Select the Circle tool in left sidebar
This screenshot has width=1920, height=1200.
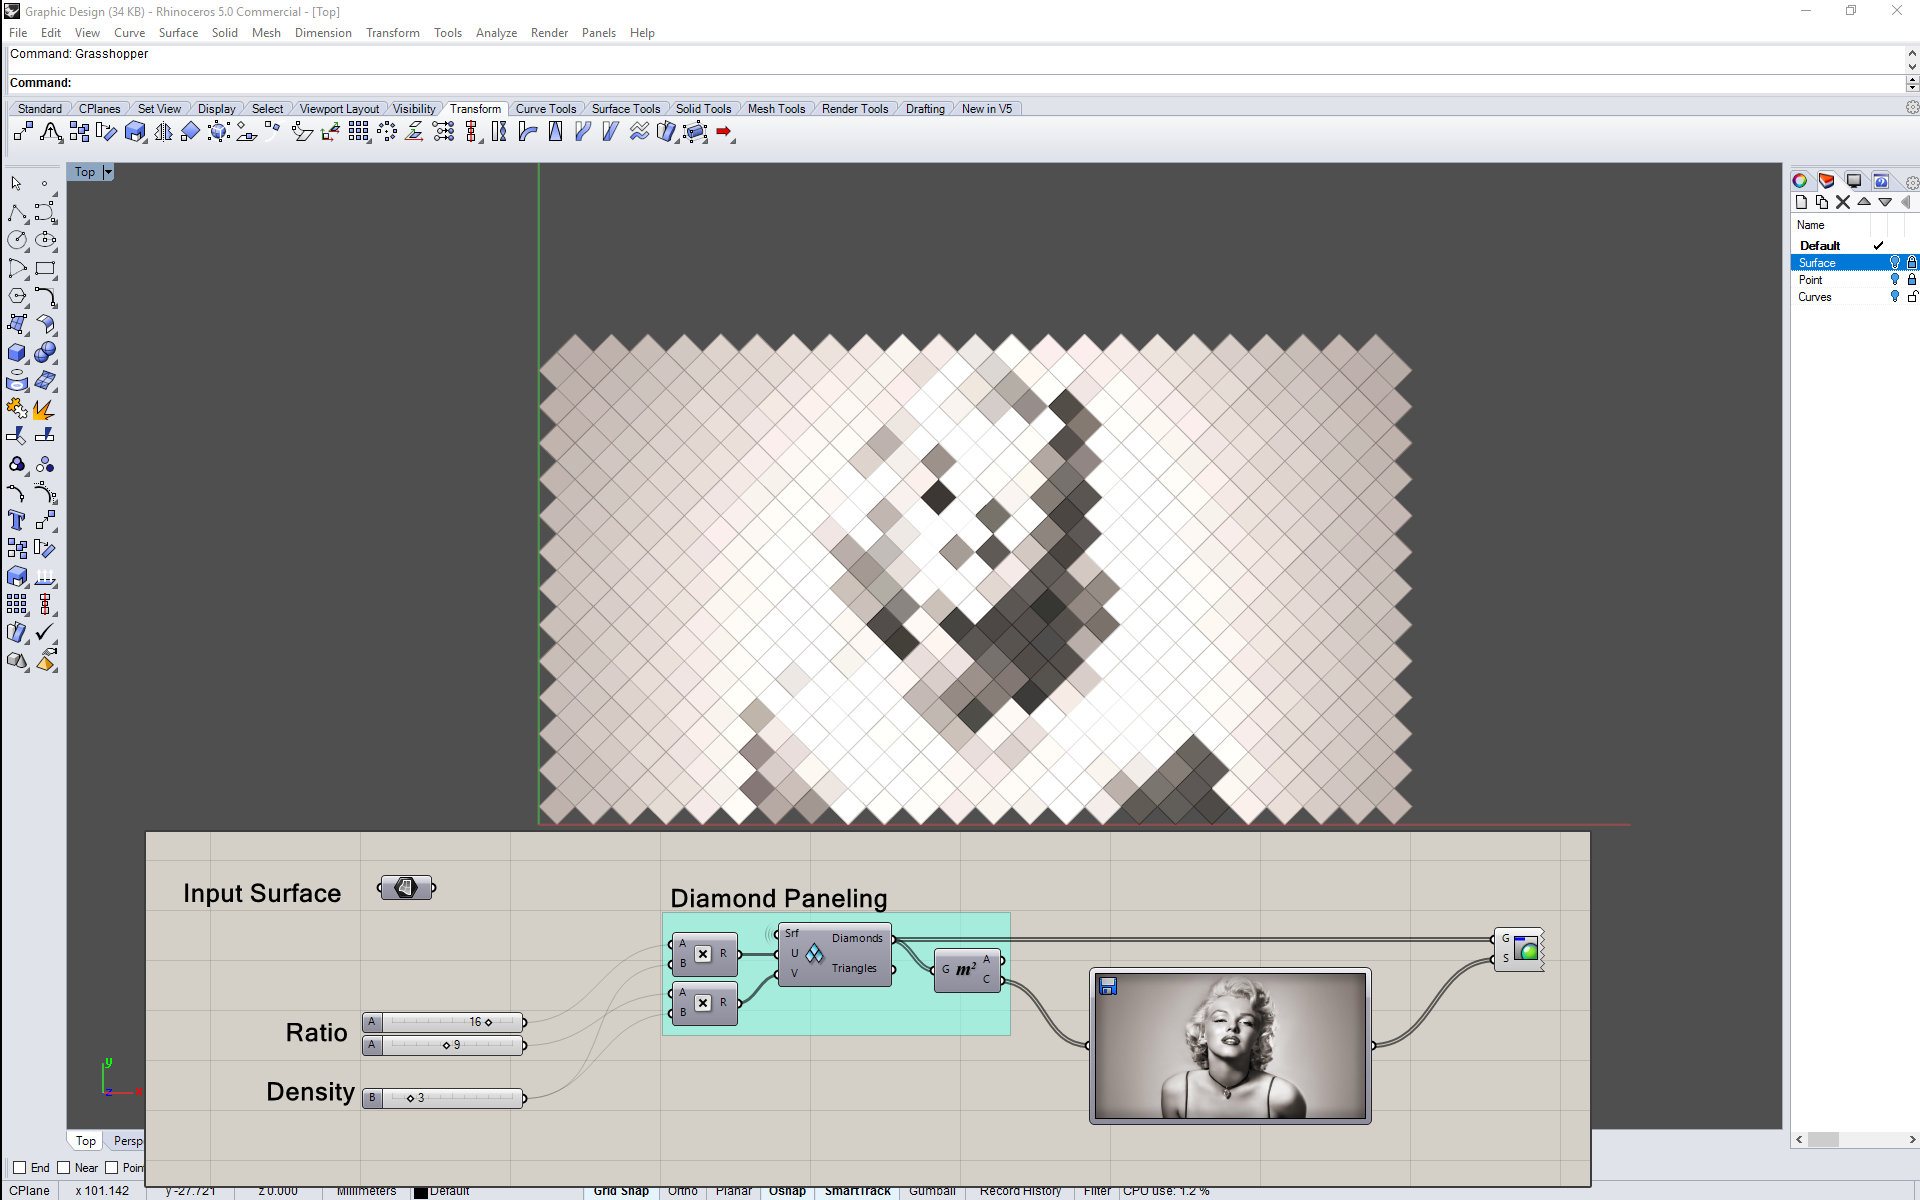pyautogui.click(x=17, y=241)
